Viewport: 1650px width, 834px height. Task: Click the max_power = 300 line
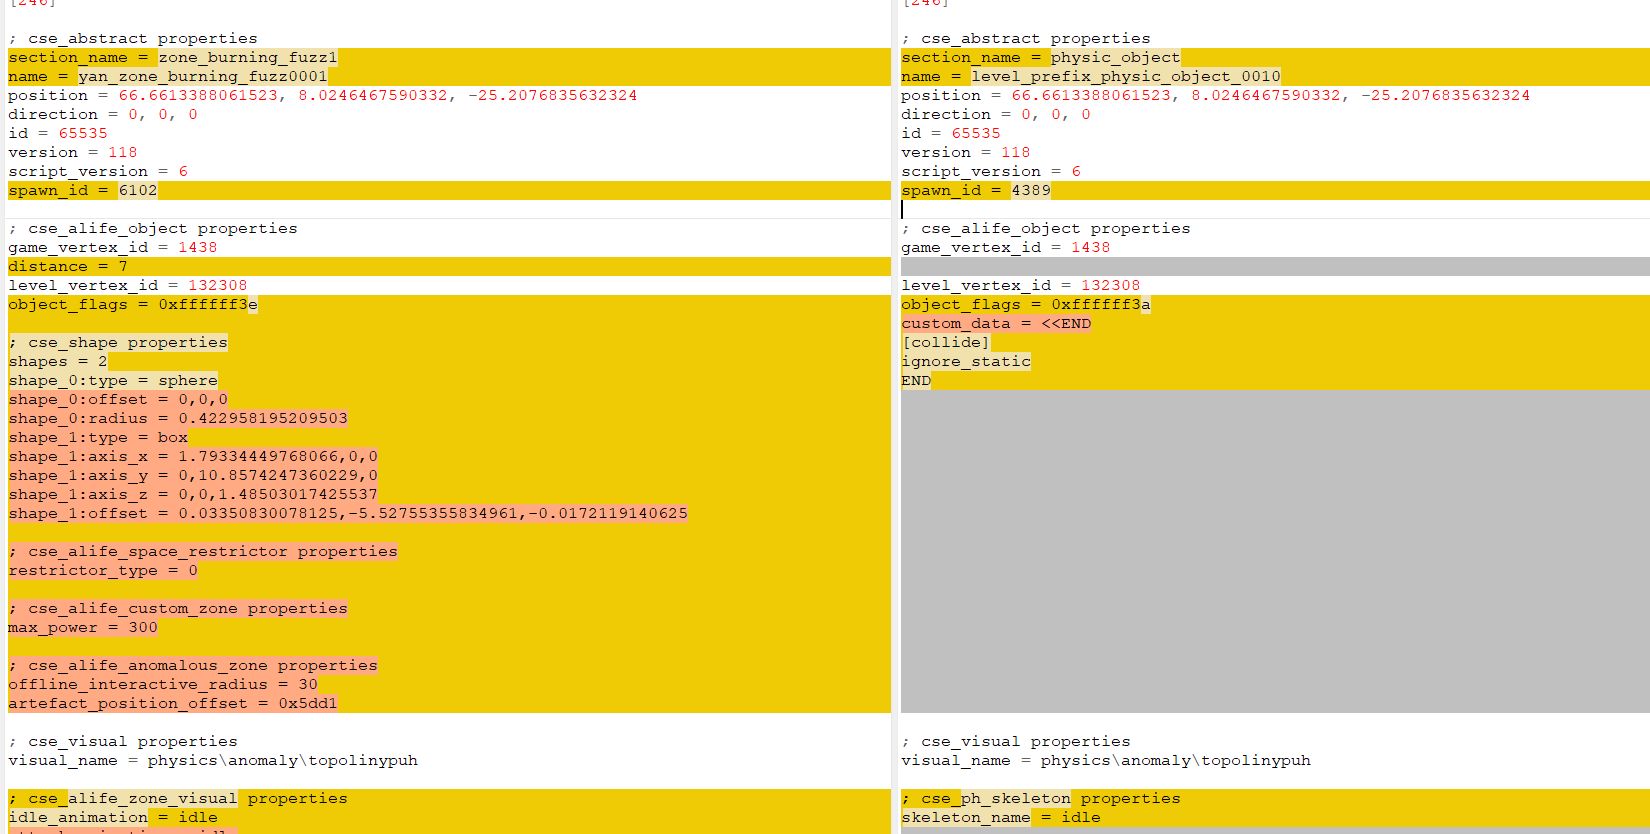pos(83,627)
